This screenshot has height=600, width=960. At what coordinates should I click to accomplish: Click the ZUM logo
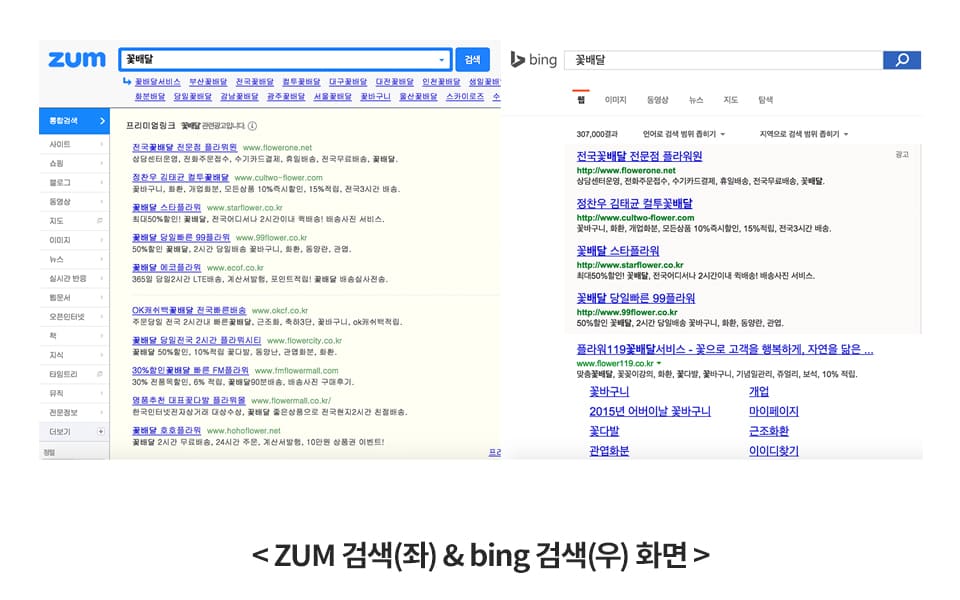[x=76, y=60]
